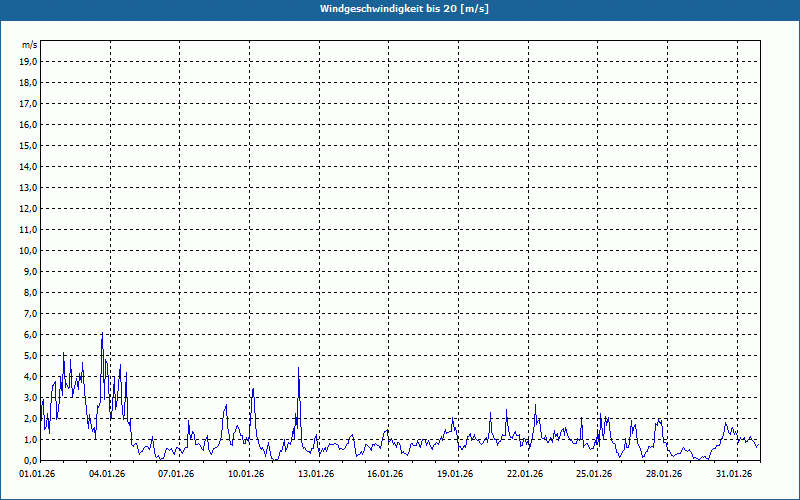
Task: Click the tall wind spike just before 13.01.26
Action: coord(299,369)
